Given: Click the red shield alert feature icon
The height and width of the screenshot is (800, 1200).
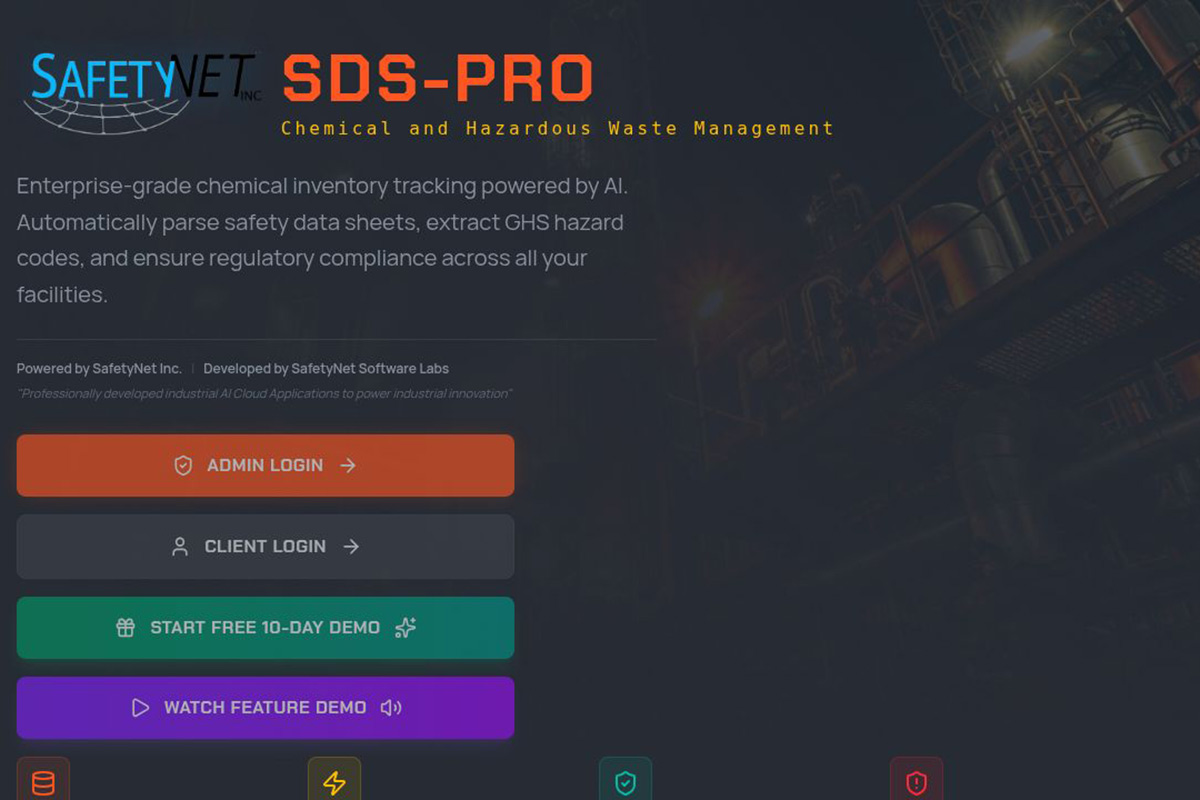Looking at the screenshot, I should click(916, 782).
